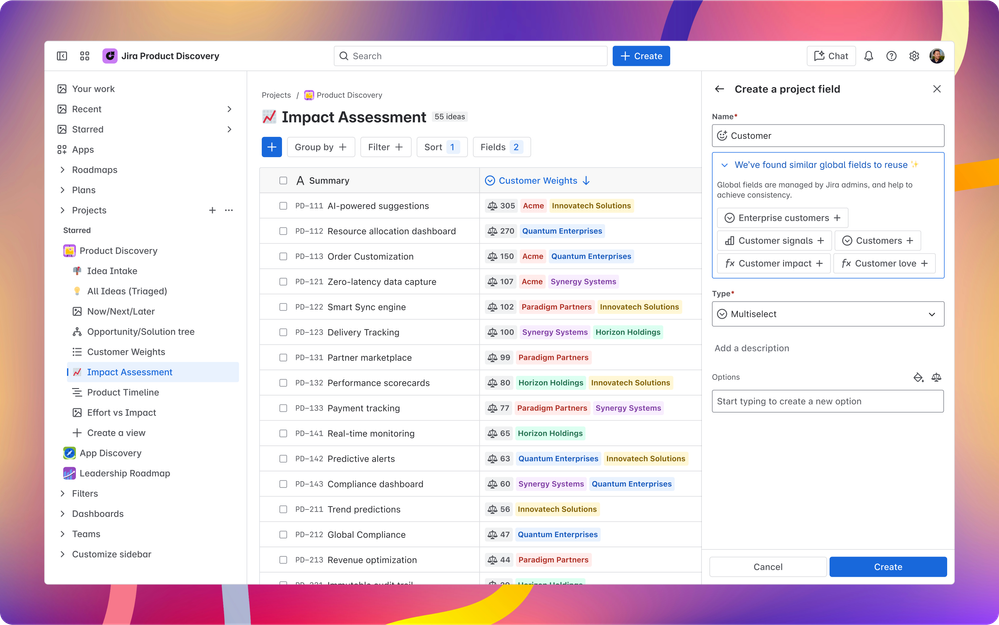
Task: Expand Starred in the sidebar
Action: click(229, 129)
